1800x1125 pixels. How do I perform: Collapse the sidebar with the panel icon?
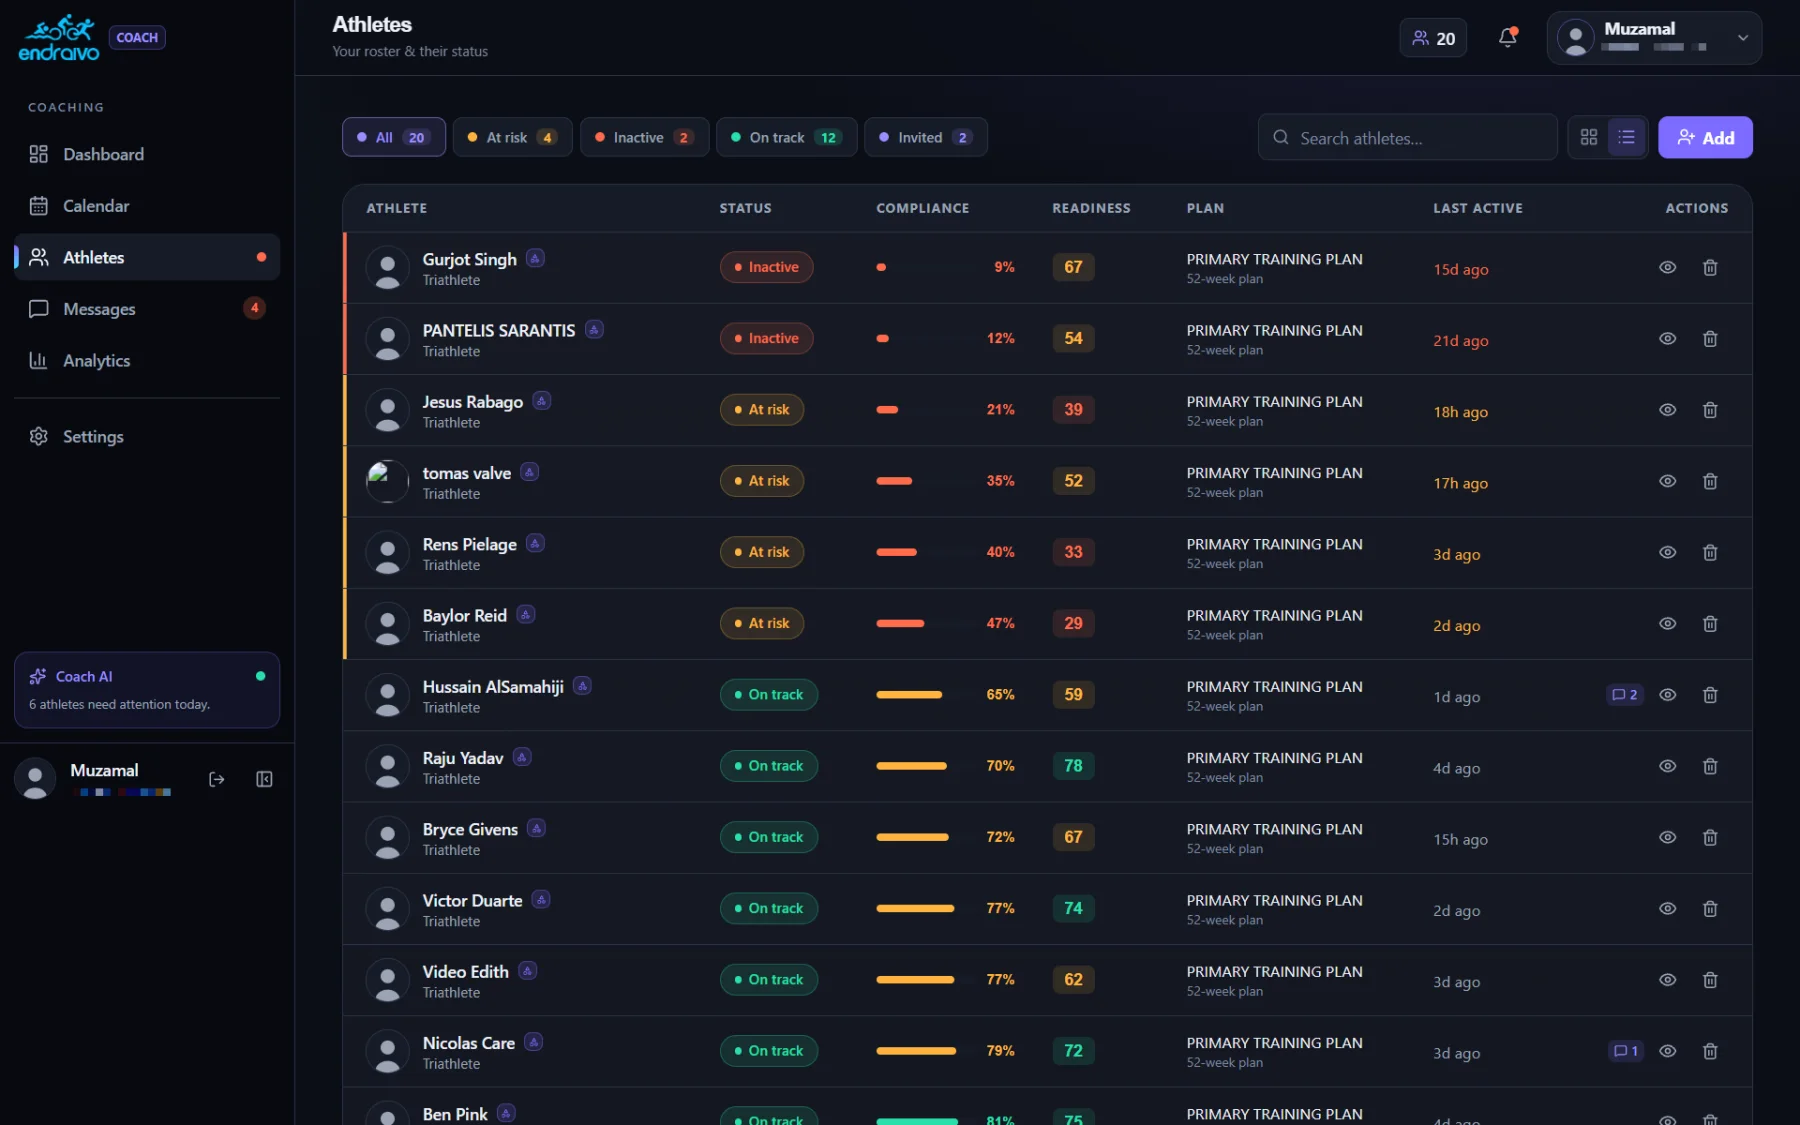coord(264,779)
